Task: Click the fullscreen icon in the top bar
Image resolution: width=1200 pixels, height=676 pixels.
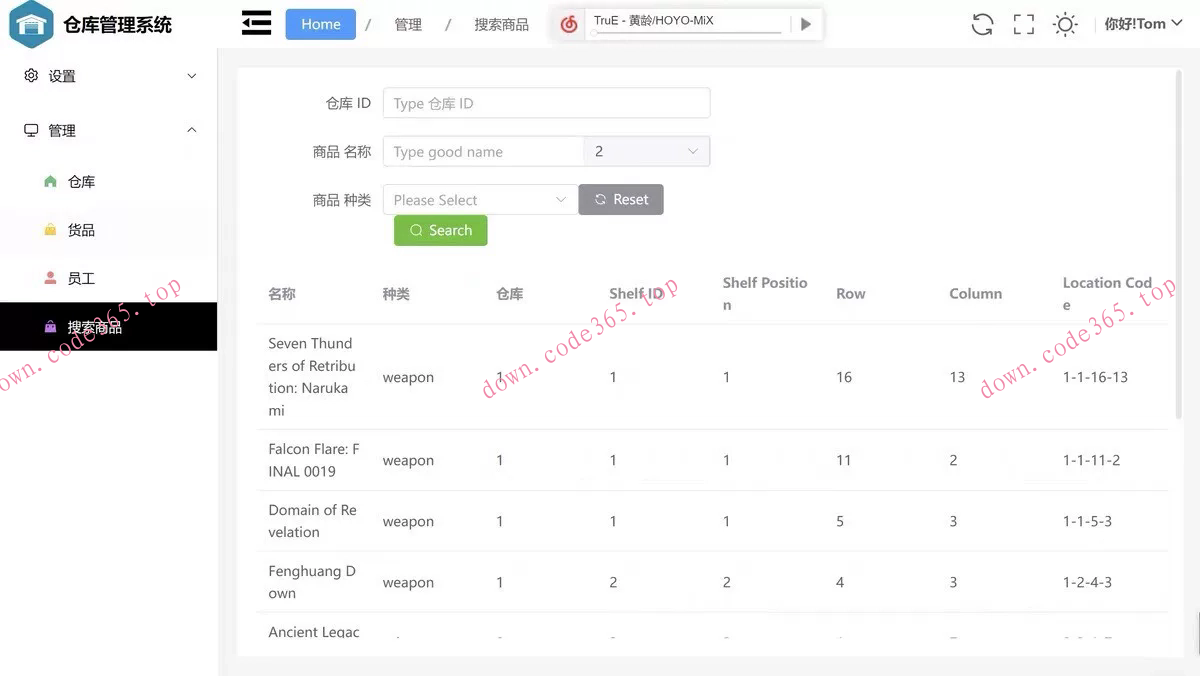Action: [1023, 23]
